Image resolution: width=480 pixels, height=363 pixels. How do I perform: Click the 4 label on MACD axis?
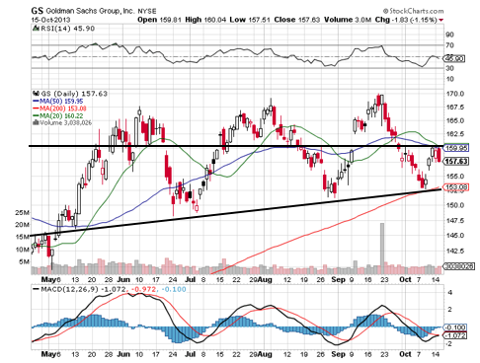450,293
